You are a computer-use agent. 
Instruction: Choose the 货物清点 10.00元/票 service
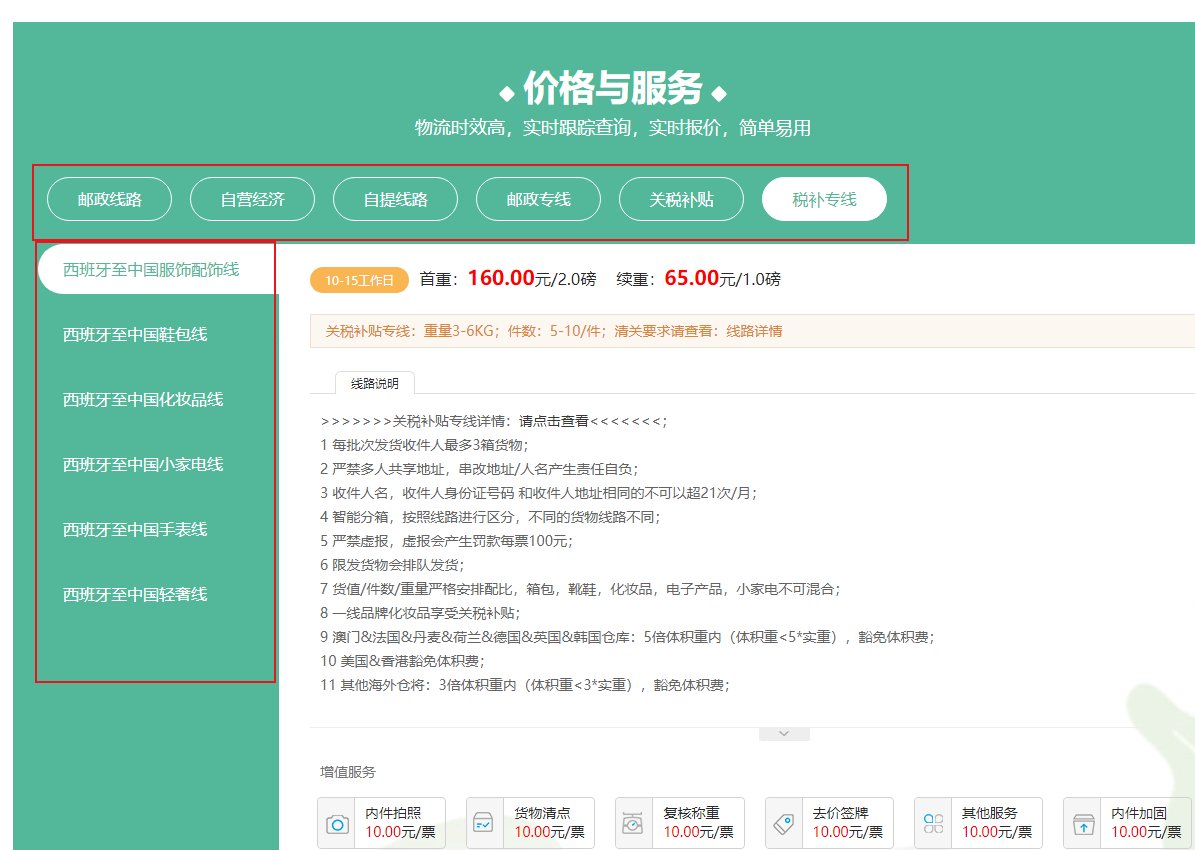coord(530,823)
